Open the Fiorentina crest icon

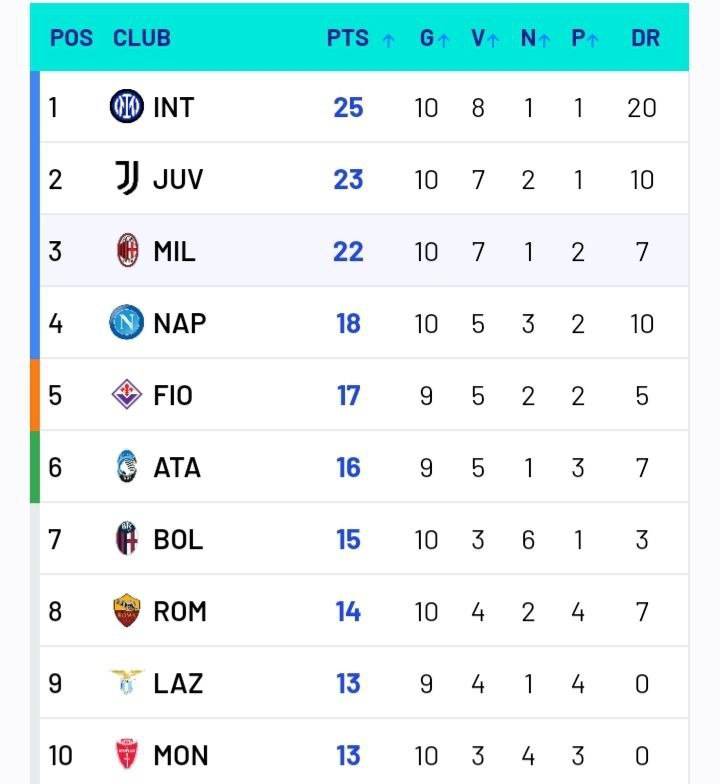click(127, 395)
